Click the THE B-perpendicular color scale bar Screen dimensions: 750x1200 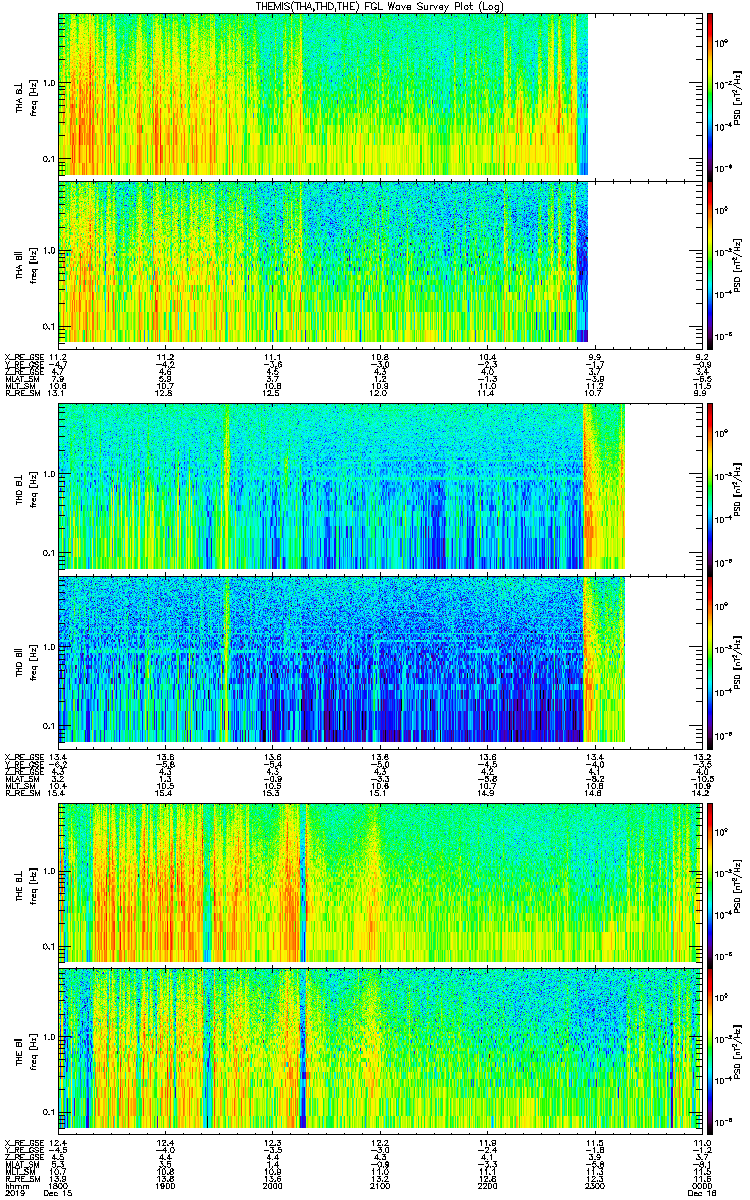tap(710, 883)
